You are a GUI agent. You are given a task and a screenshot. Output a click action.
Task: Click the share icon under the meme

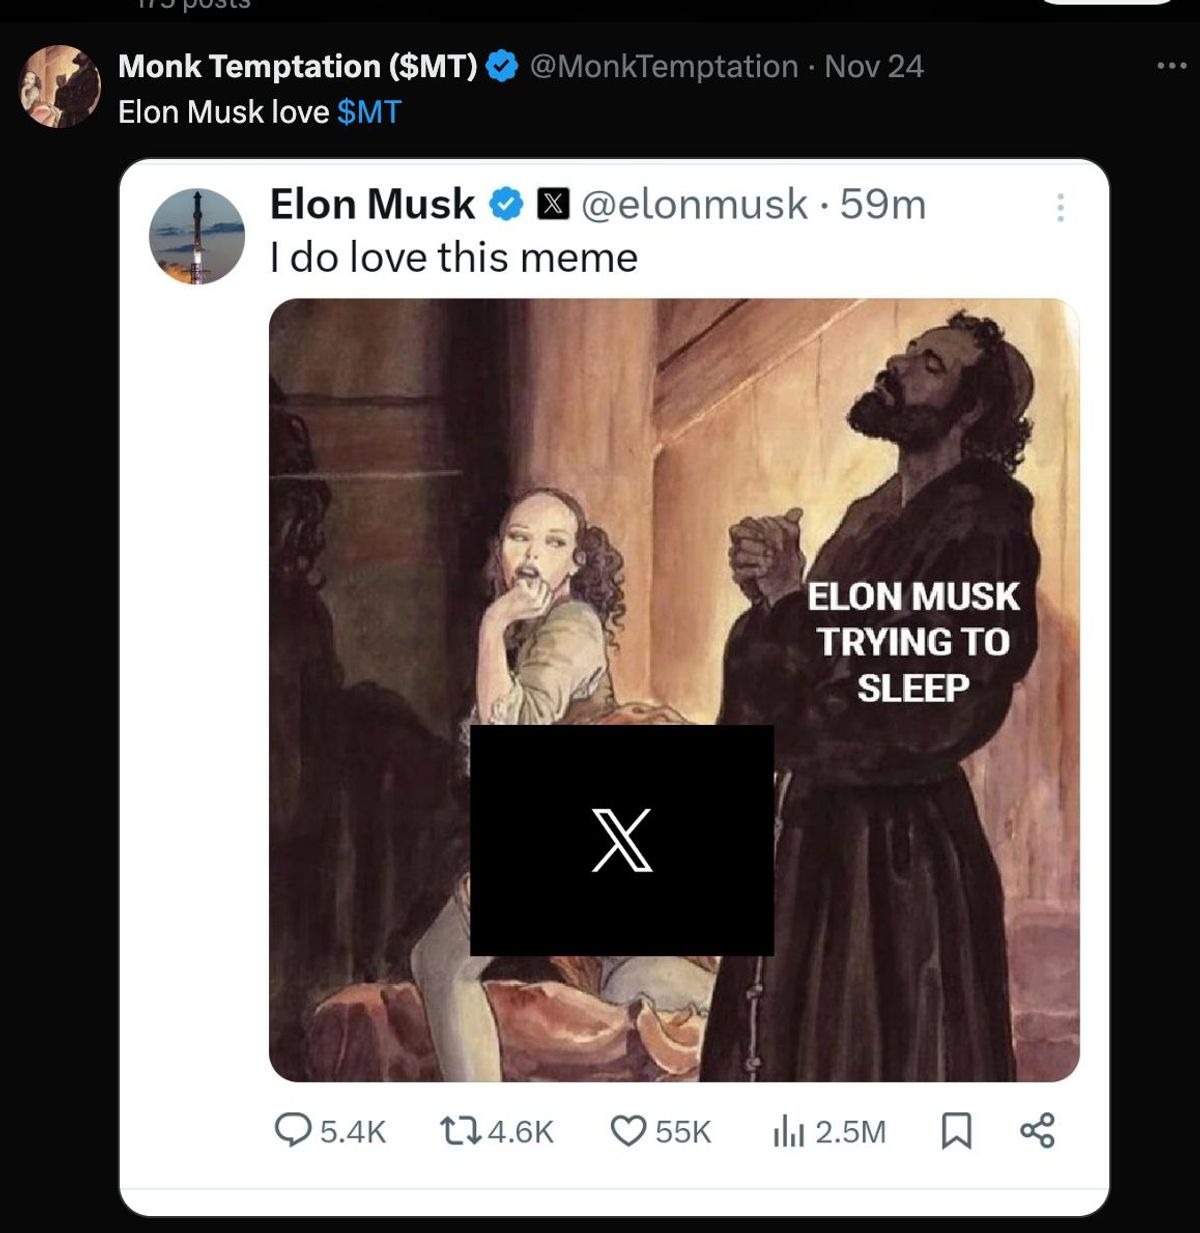(x=1037, y=1131)
